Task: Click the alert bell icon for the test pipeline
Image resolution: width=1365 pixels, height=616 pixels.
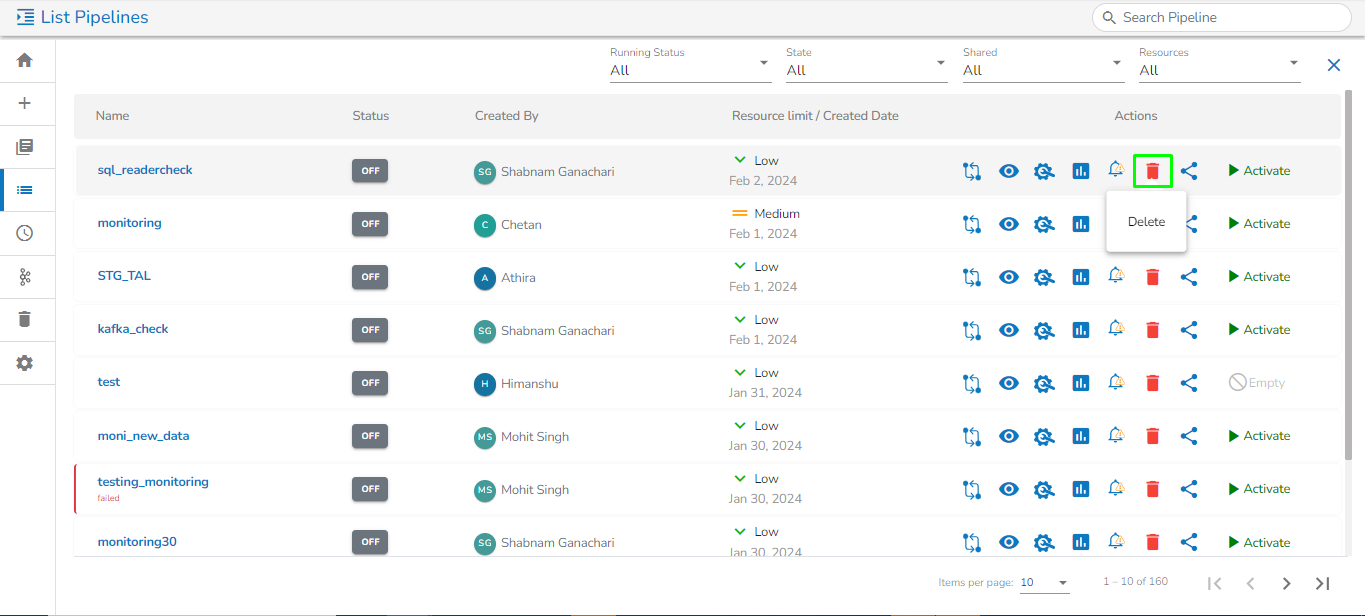Action: pos(1116,382)
